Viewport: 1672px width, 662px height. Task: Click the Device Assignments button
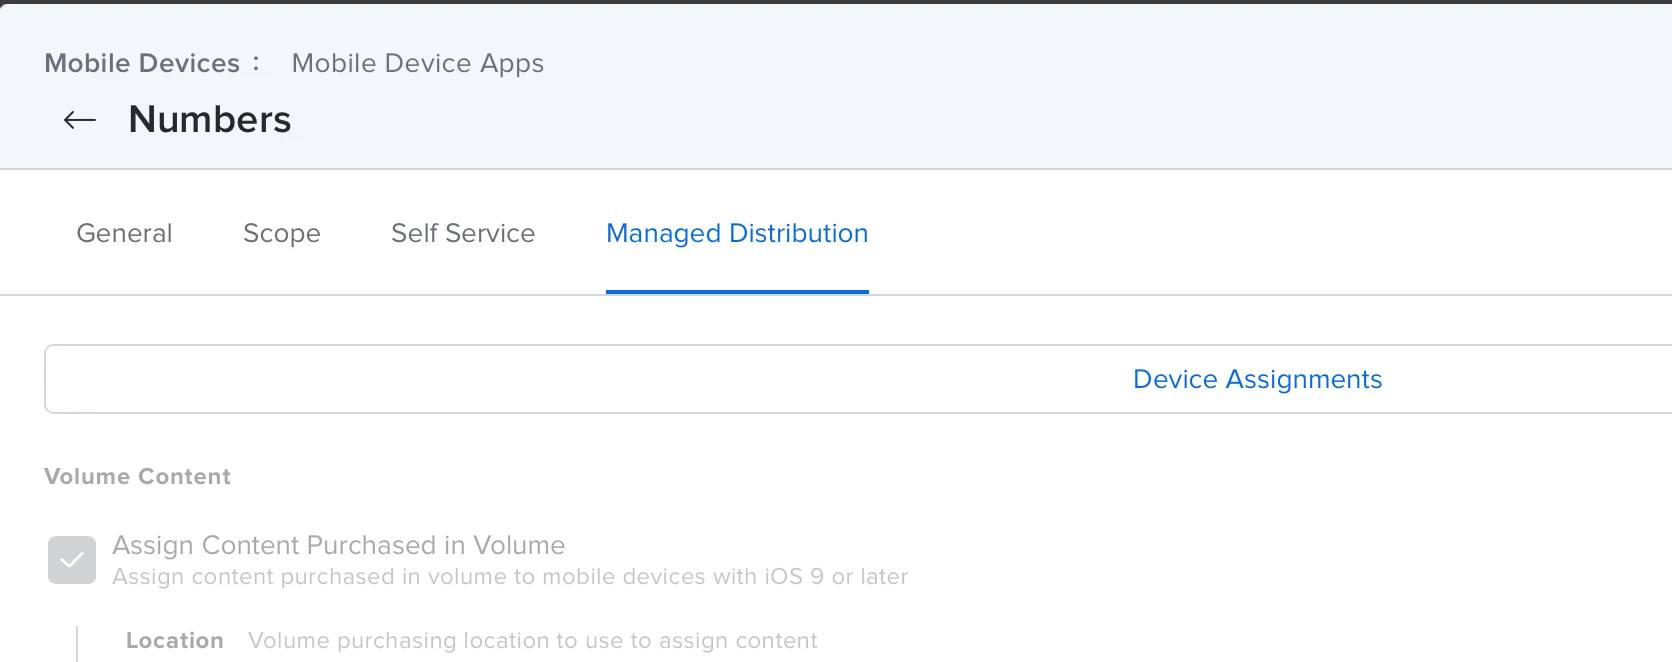[x=1257, y=379]
